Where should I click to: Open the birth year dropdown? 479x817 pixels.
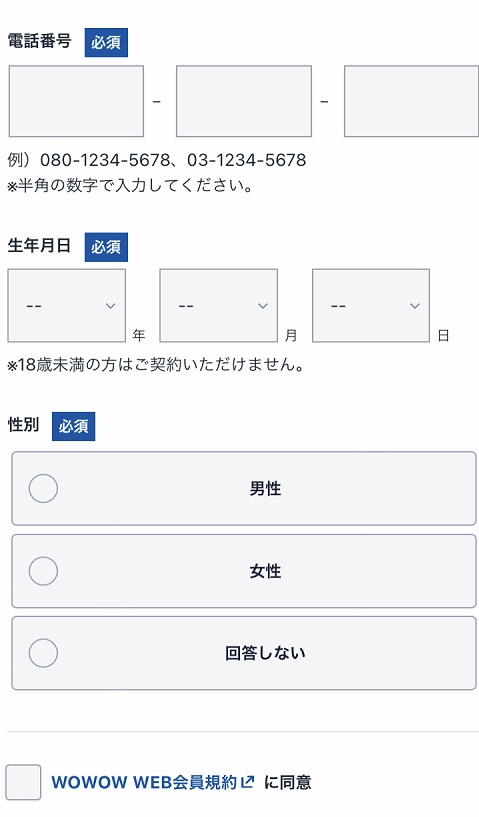(67, 306)
